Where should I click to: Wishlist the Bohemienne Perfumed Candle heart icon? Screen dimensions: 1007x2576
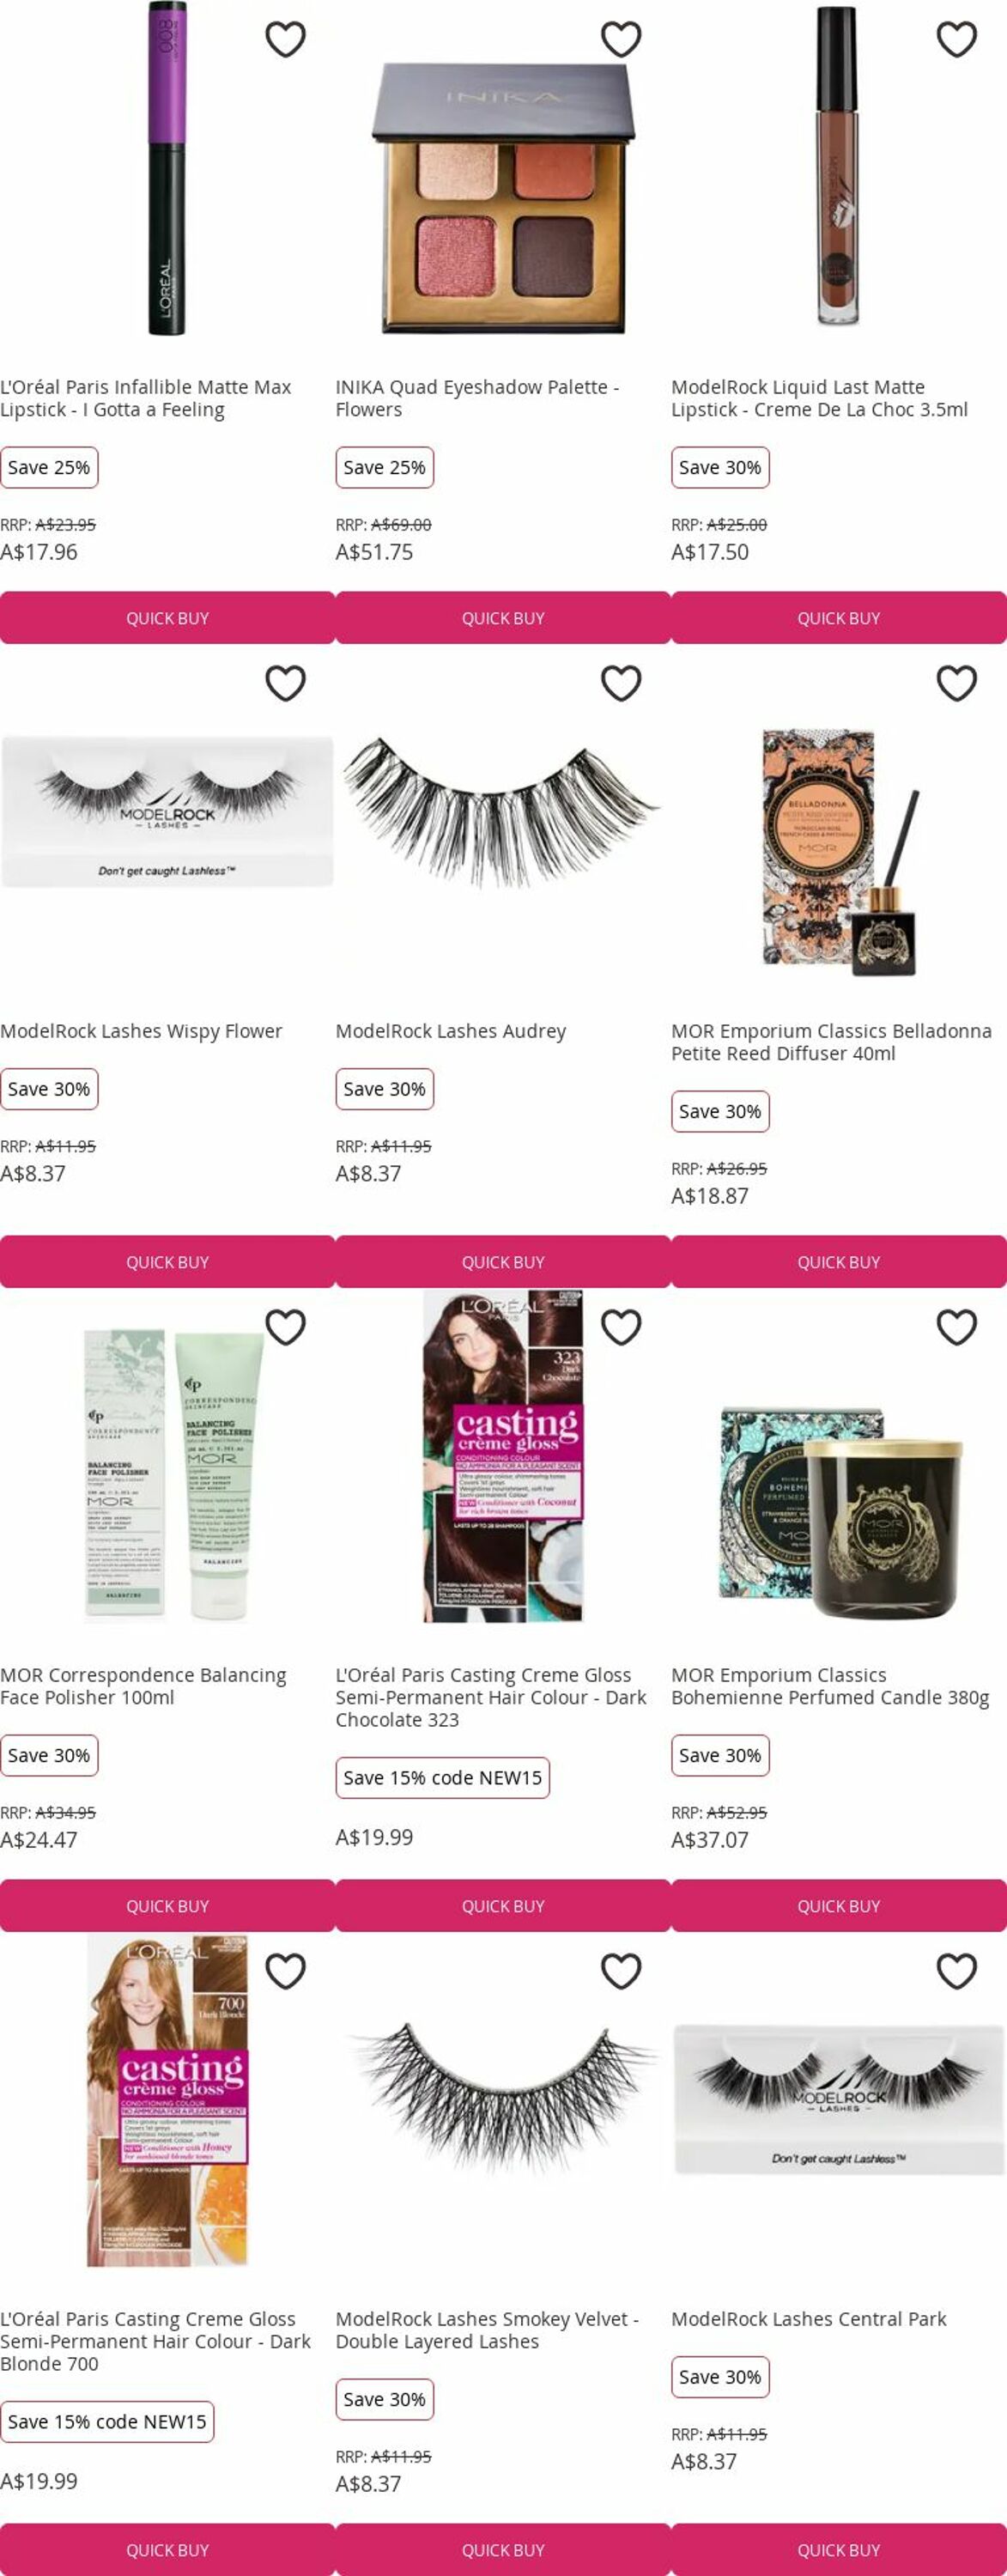[x=957, y=1328]
